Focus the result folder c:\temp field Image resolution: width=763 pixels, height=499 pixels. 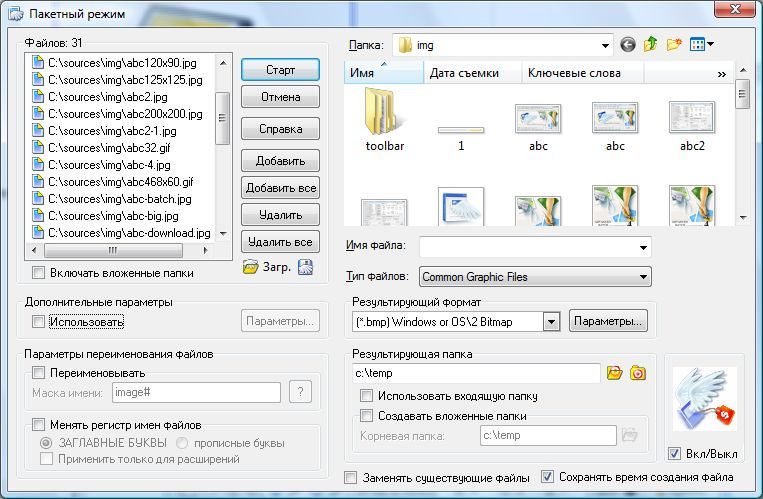coord(476,373)
